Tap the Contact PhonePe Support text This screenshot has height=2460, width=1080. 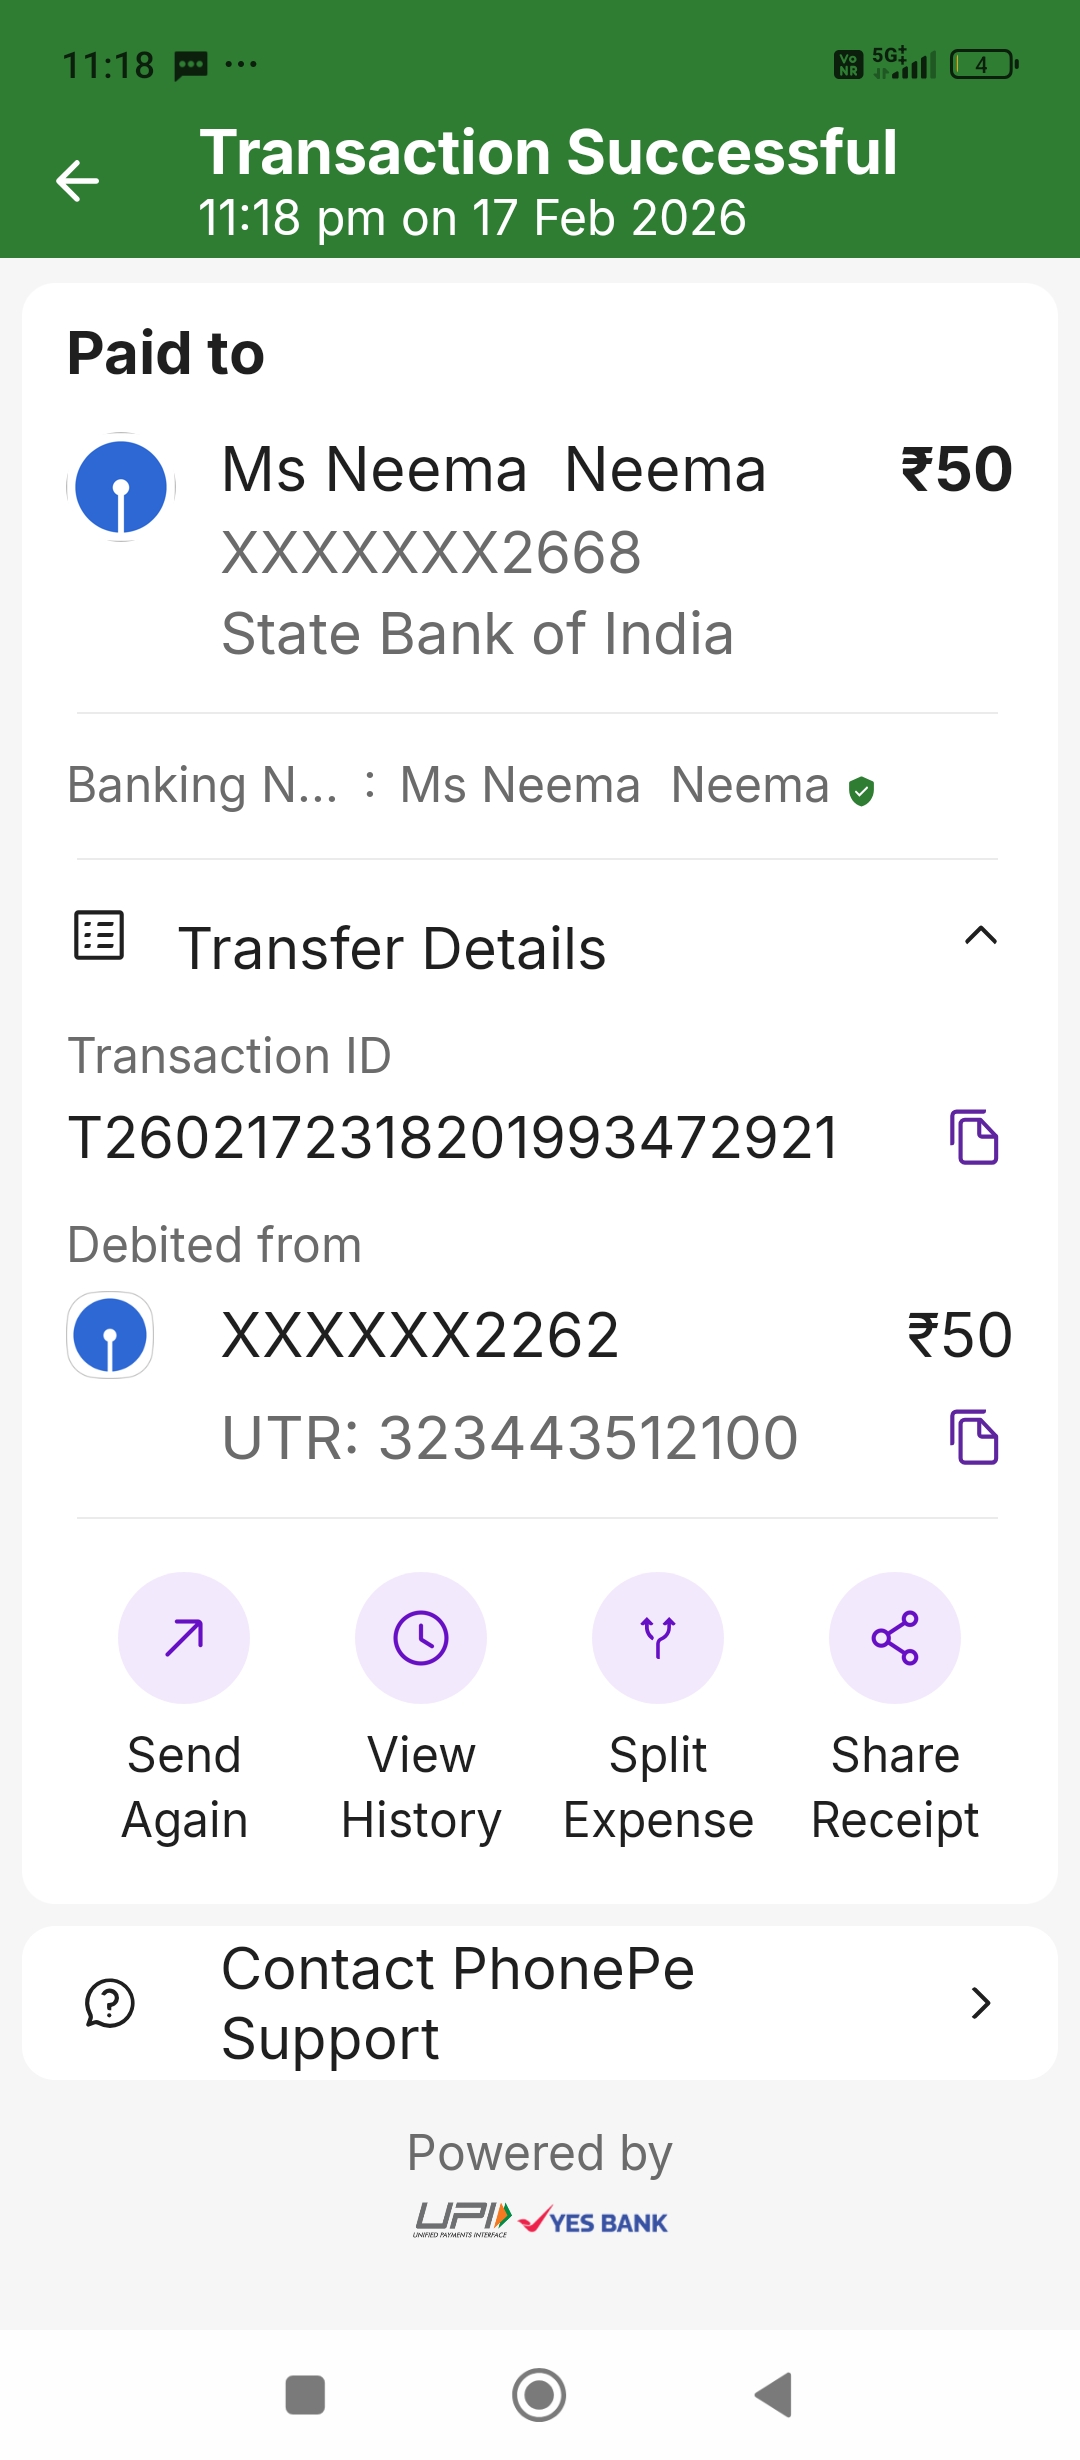pyautogui.click(x=458, y=2003)
